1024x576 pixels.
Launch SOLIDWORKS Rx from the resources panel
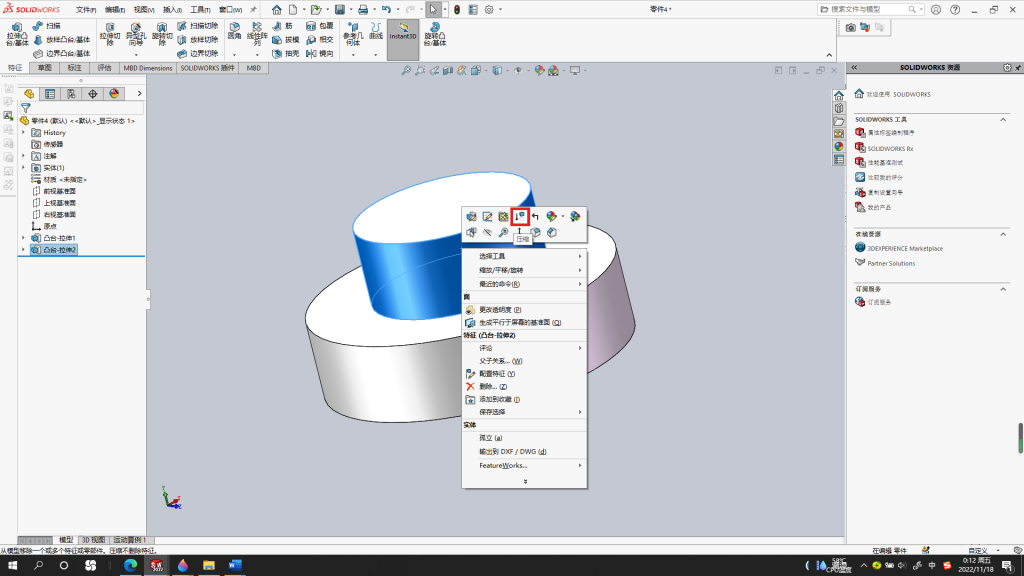click(890, 148)
